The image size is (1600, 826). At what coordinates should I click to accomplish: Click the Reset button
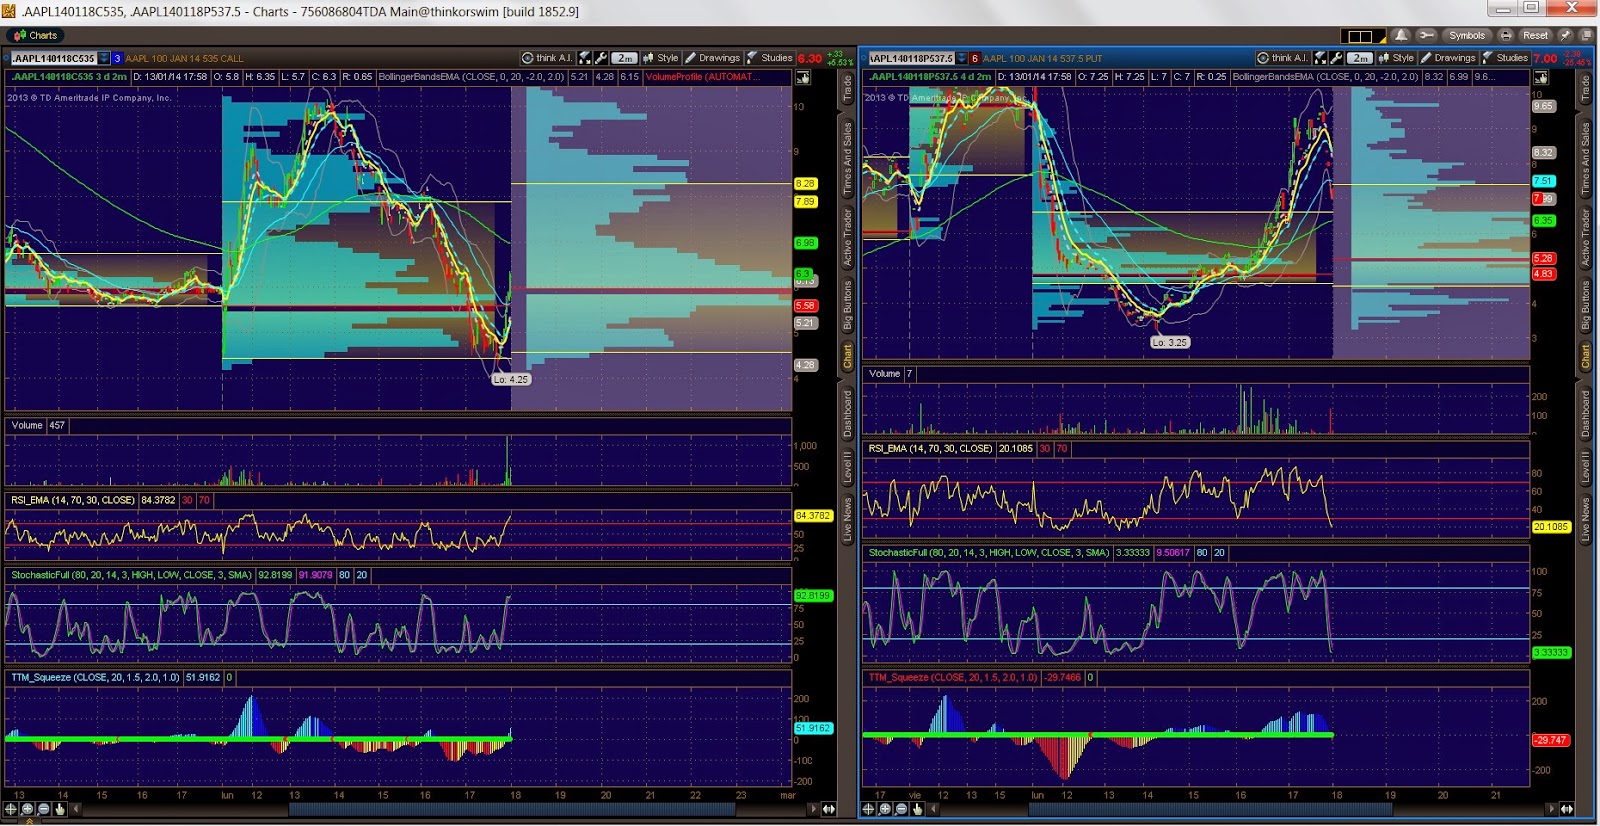(1535, 35)
